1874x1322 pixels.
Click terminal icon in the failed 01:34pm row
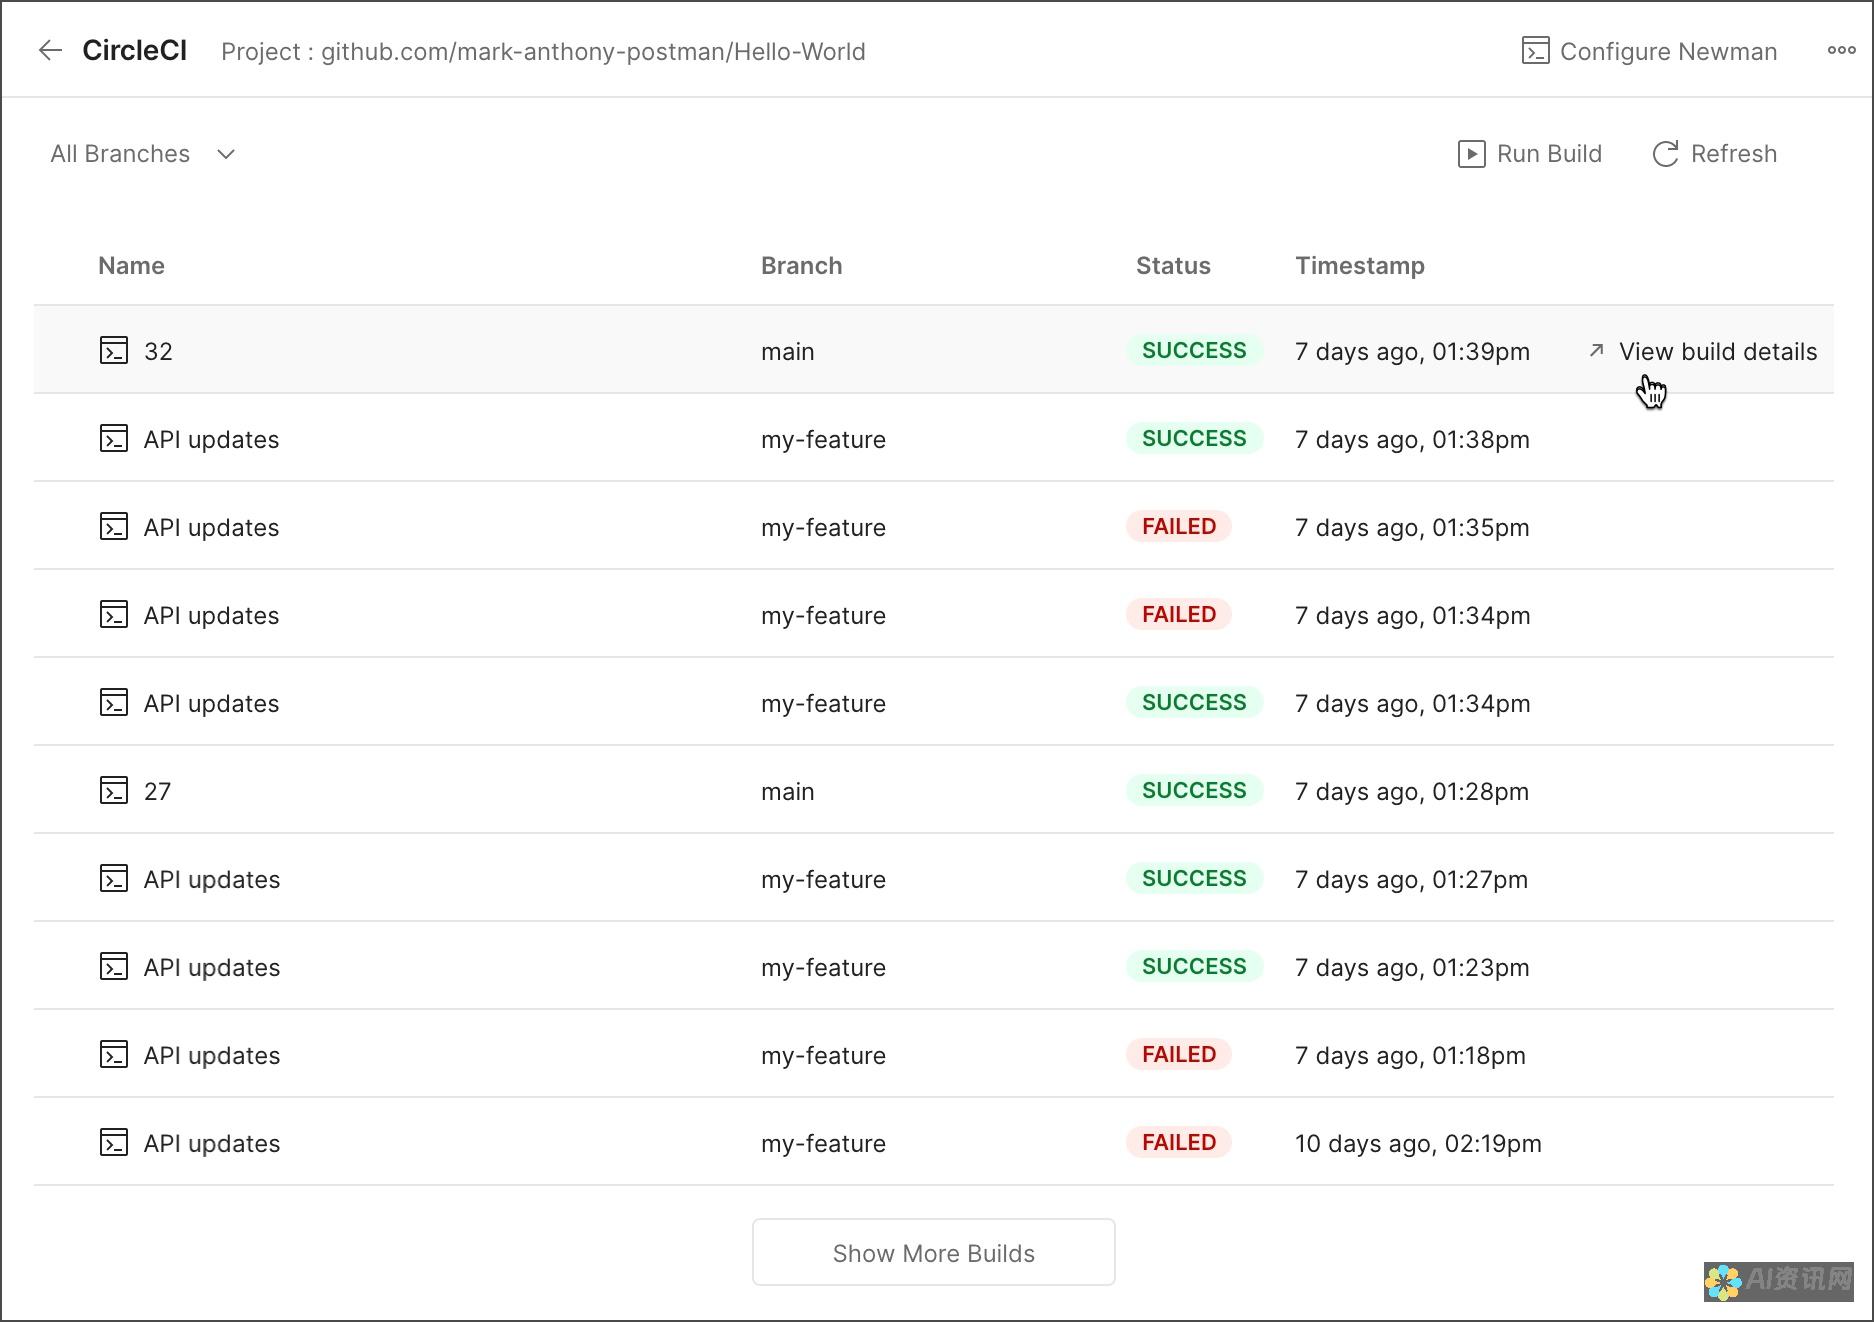pyautogui.click(x=114, y=615)
